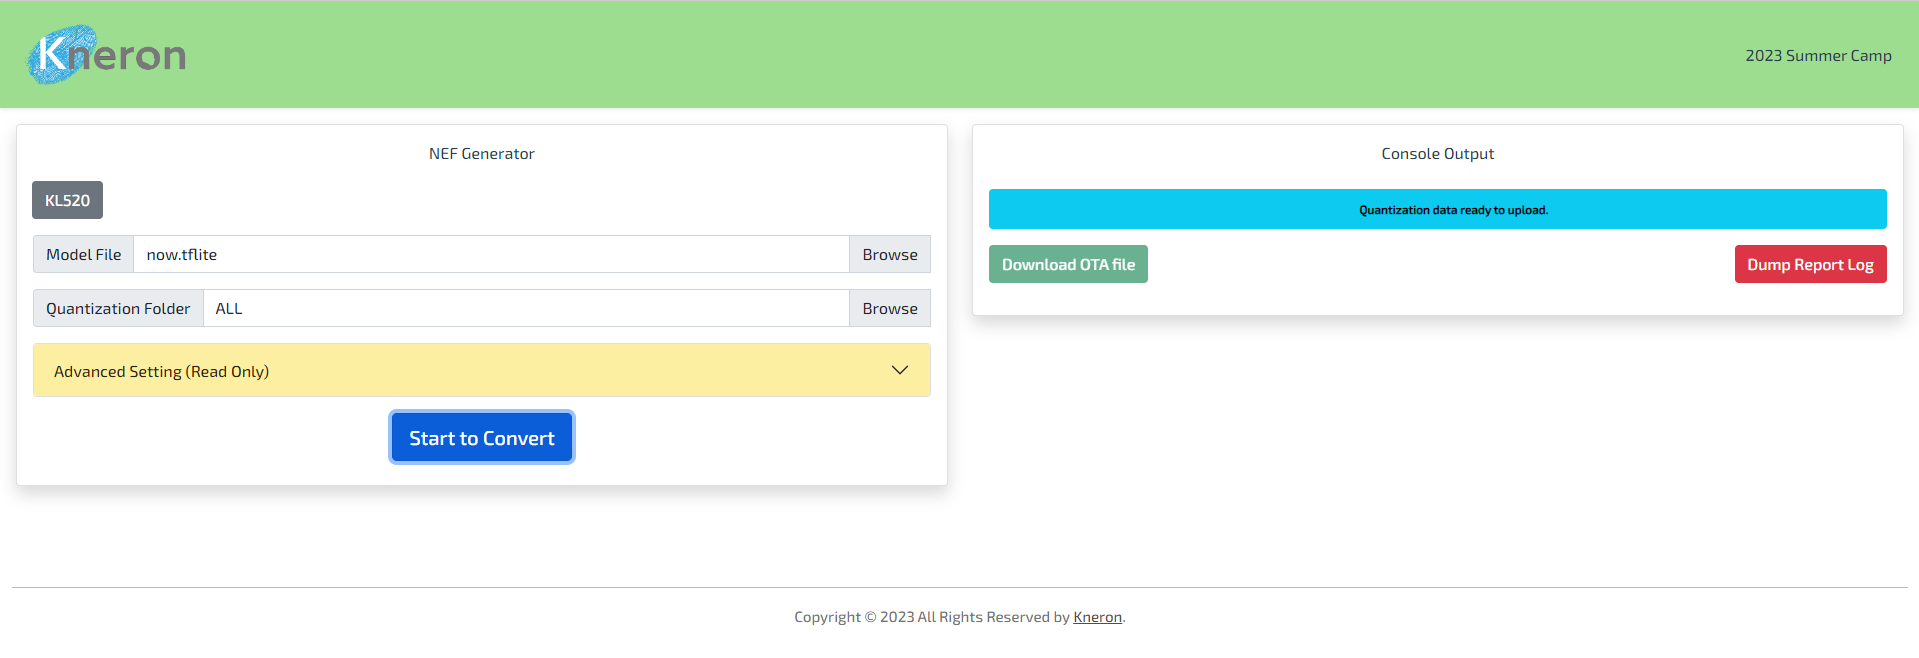This screenshot has width=1919, height=658.
Task: Select the KL520 chip button
Action: click(67, 200)
